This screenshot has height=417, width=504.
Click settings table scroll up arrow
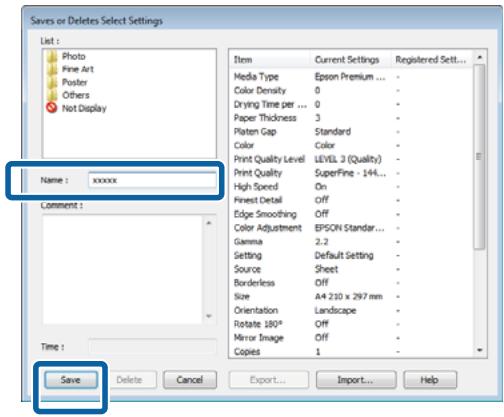click(479, 57)
